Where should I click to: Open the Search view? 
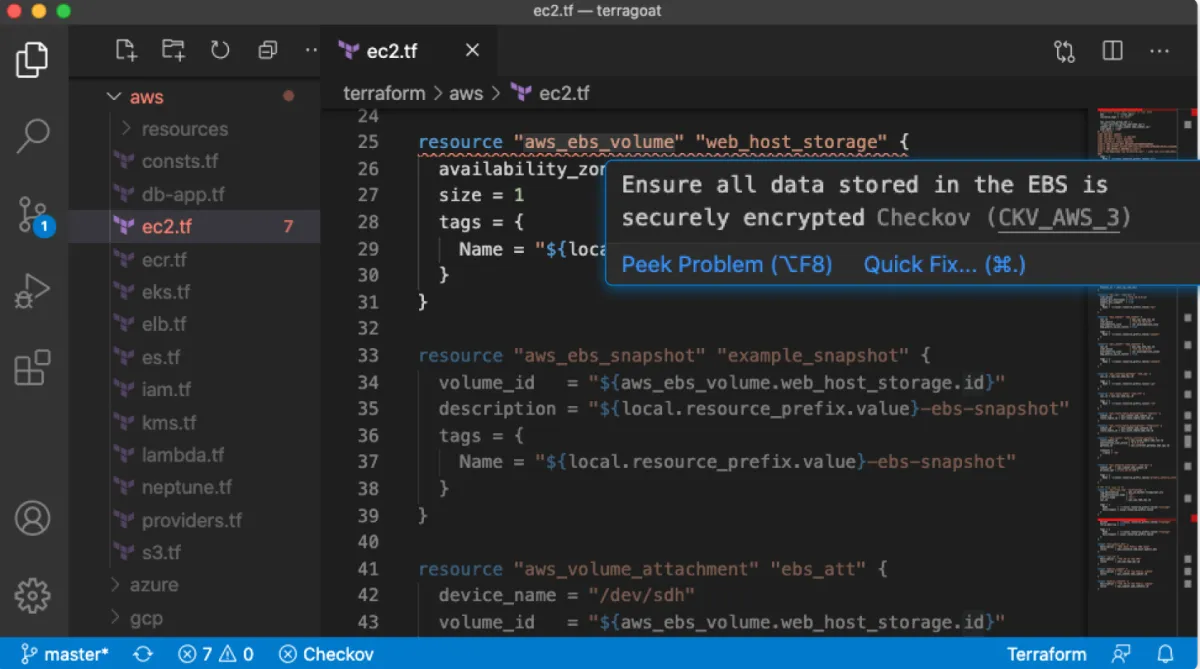tap(32, 136)
